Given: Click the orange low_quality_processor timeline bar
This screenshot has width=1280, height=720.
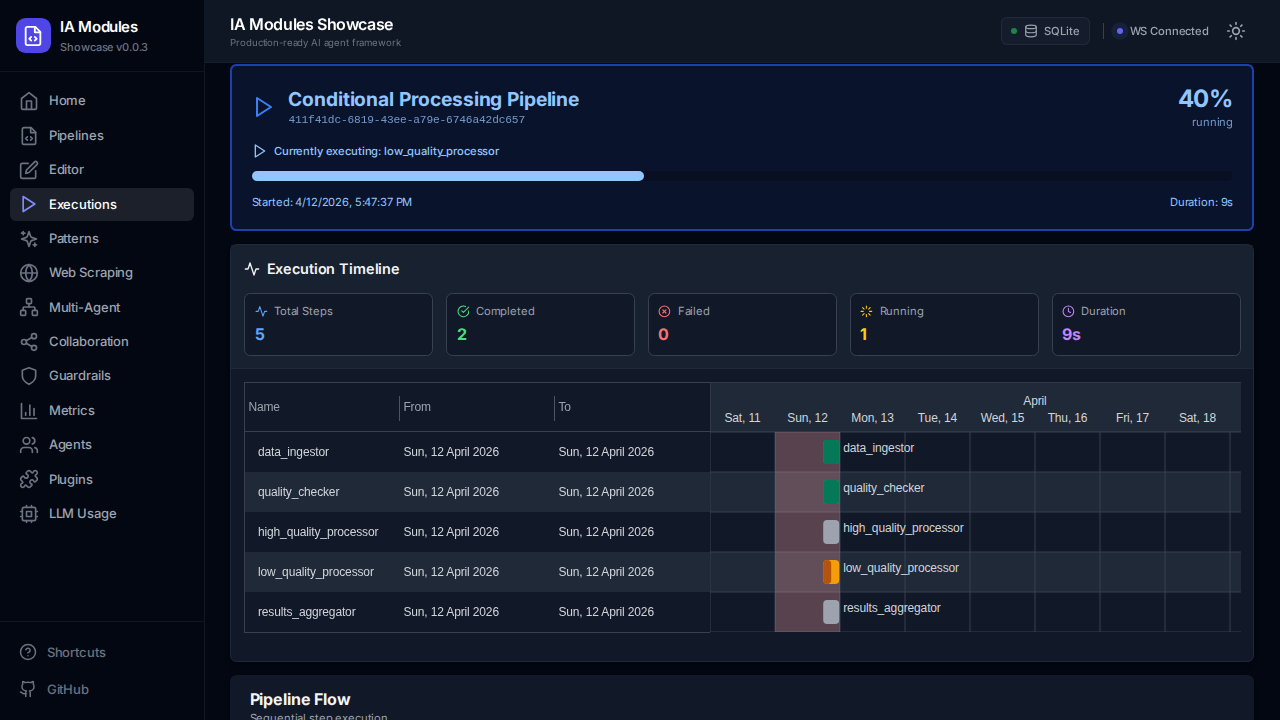Looking at the screenshot, I should [x=831, y=572].
